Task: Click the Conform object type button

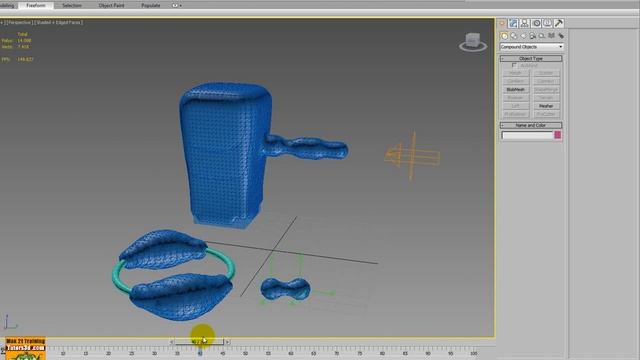Action: point(516,81)
